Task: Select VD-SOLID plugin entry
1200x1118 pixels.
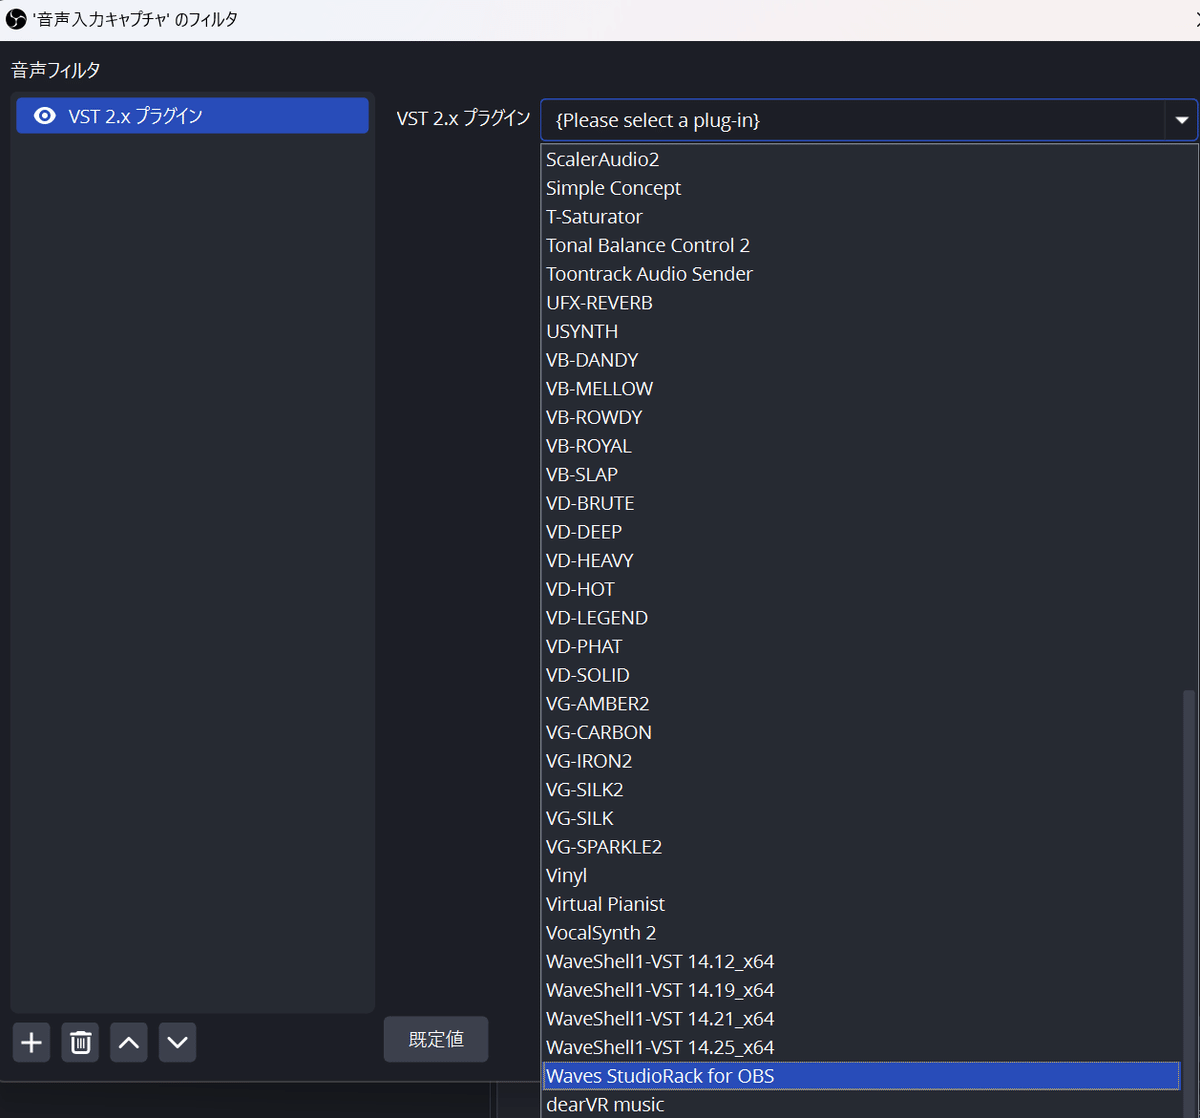Action: [861, 675]
